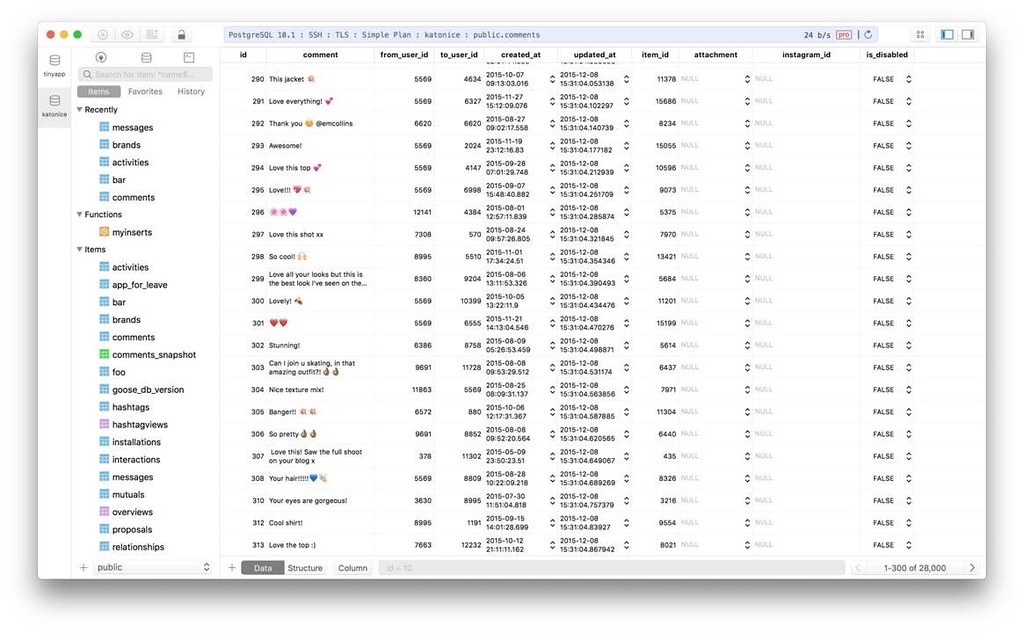The height and width of the screenshot is (633, 1024).
Task: Collapse the Recently section in the sidebar
Action: pos(80,110)
